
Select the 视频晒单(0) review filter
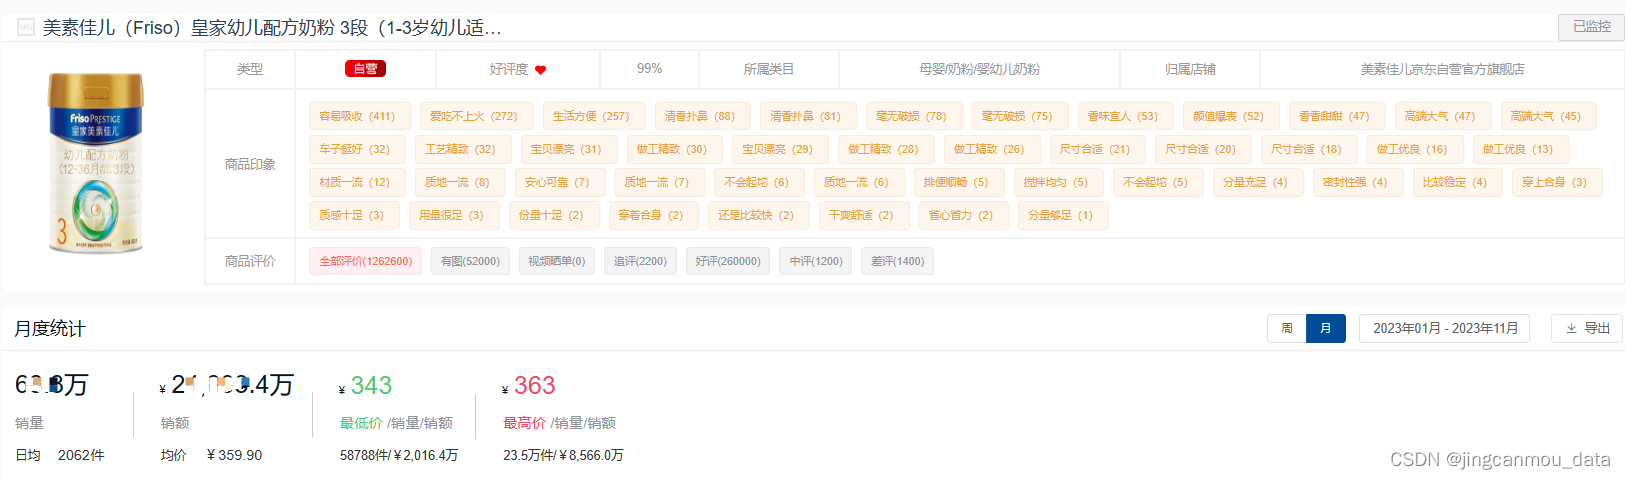[x=556, y=261]
